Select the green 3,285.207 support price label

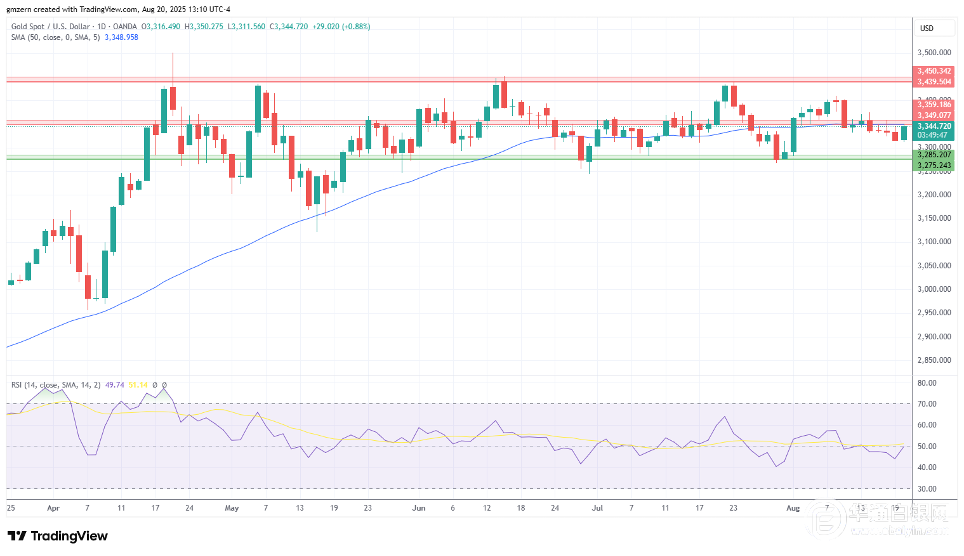934,155
